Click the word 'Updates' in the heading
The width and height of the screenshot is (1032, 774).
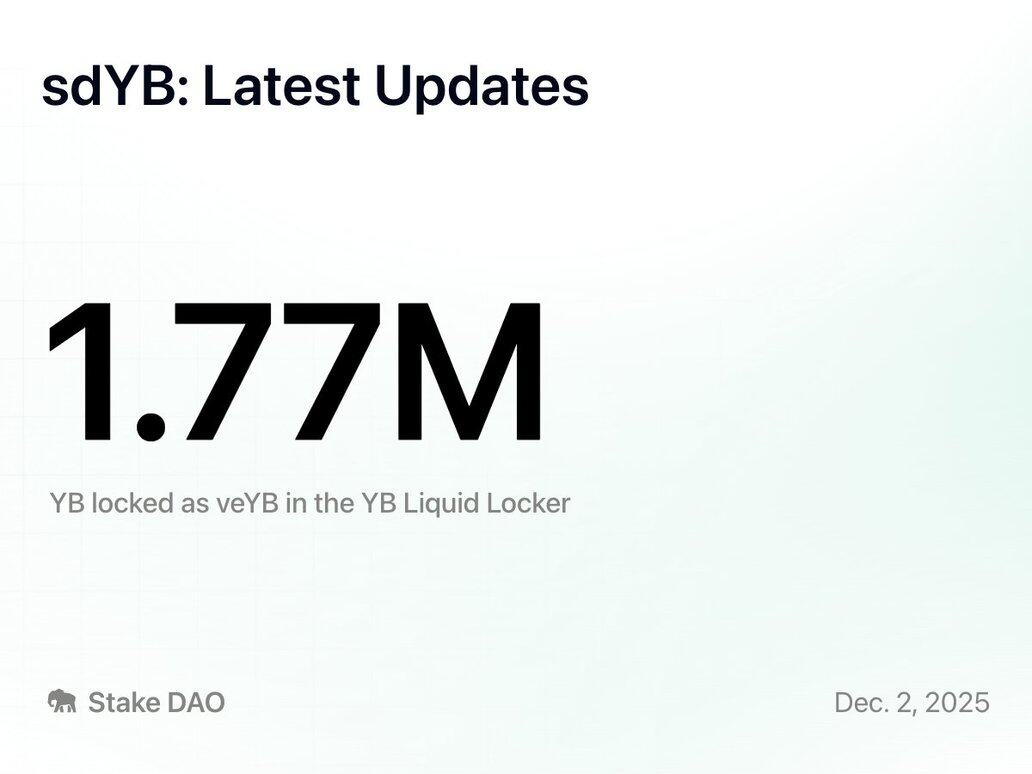(481, 87)
